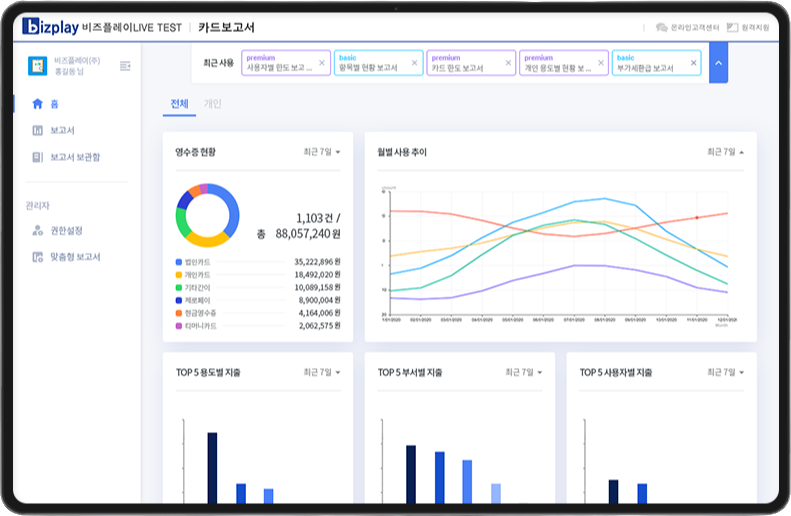Click the 홍길동 님 user name

(x=69, y=72)
